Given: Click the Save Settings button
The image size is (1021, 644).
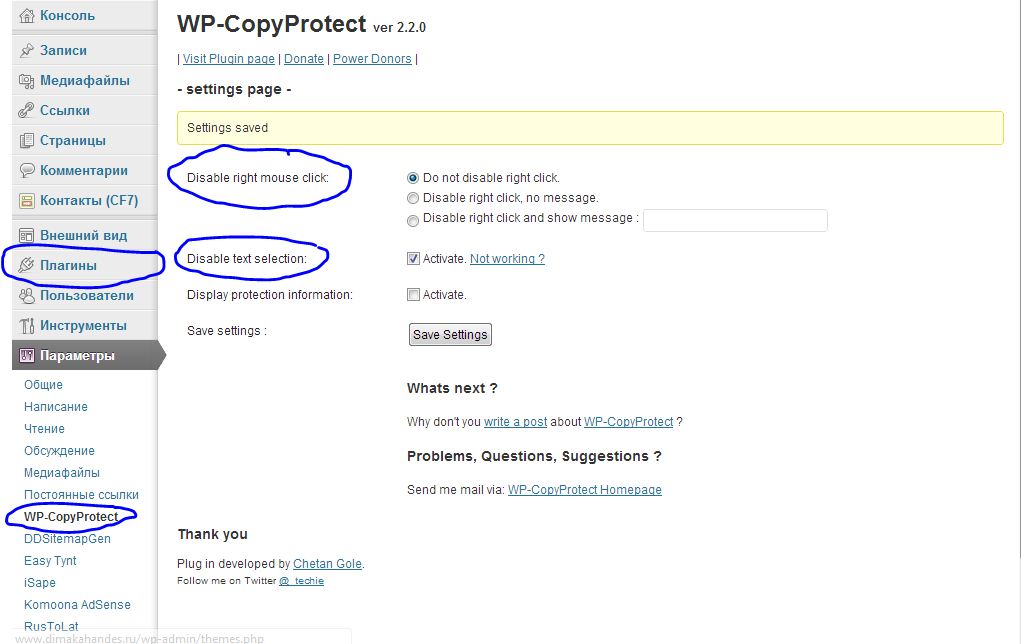Looking at the screenshot, I should (x=450, y=335).
